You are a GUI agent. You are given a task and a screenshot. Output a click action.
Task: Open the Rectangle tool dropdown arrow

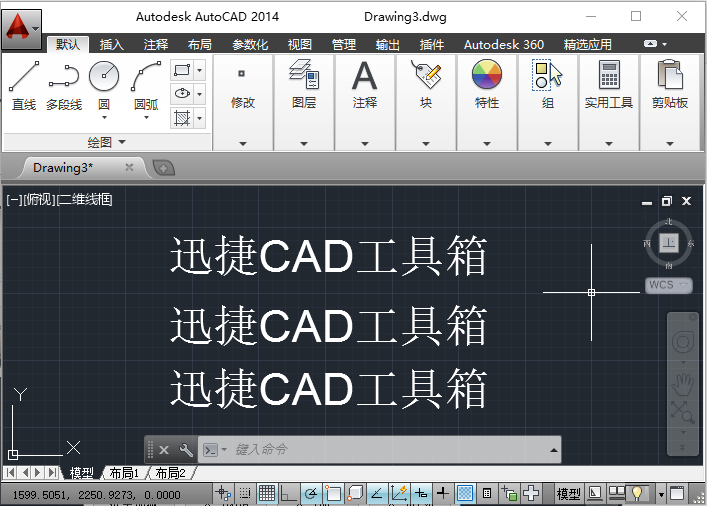[200, 70]
